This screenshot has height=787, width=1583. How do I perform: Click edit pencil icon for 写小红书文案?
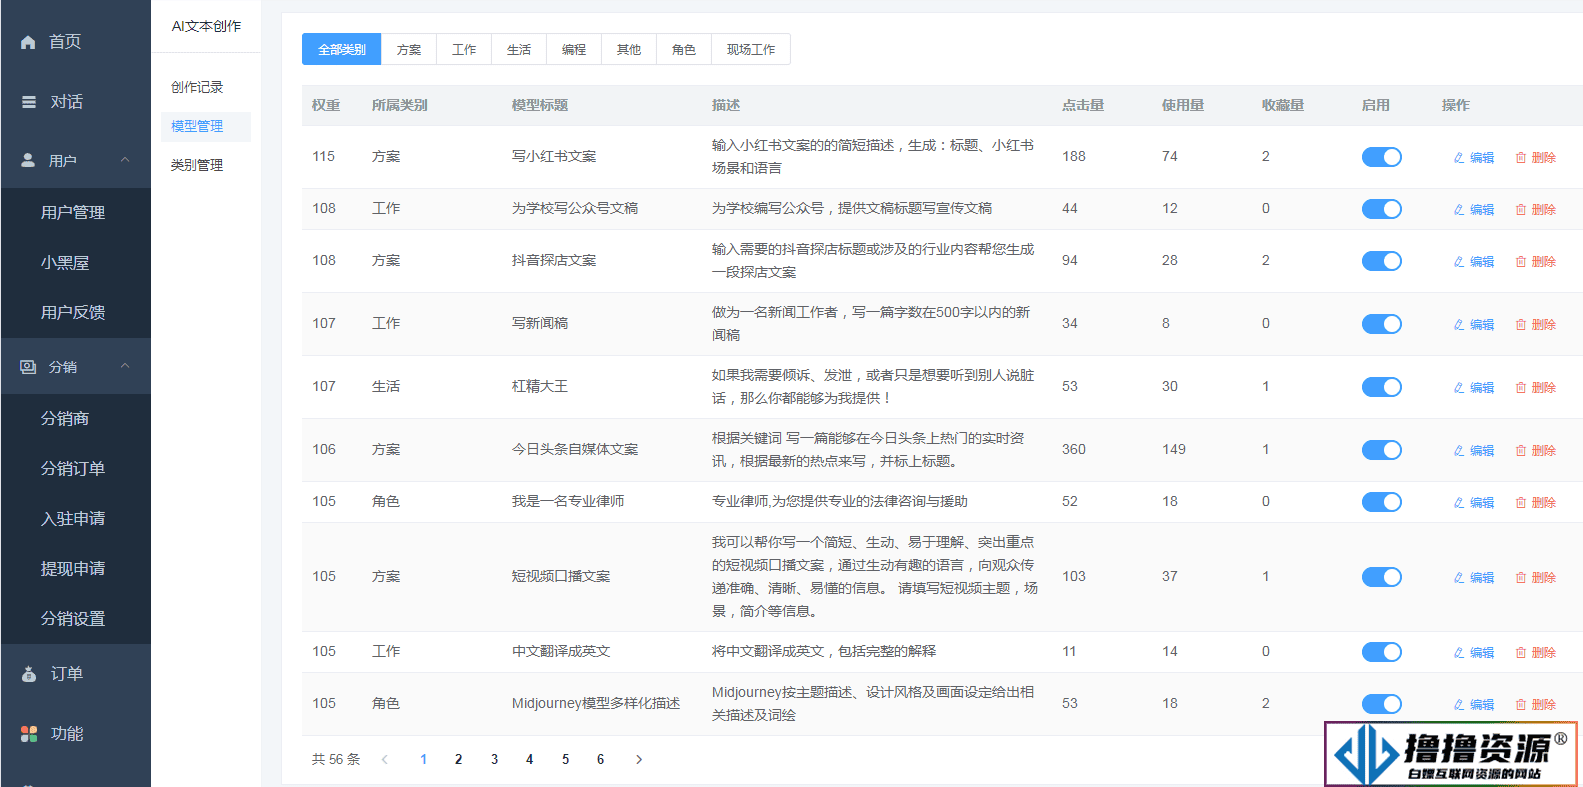point(1459,158)
